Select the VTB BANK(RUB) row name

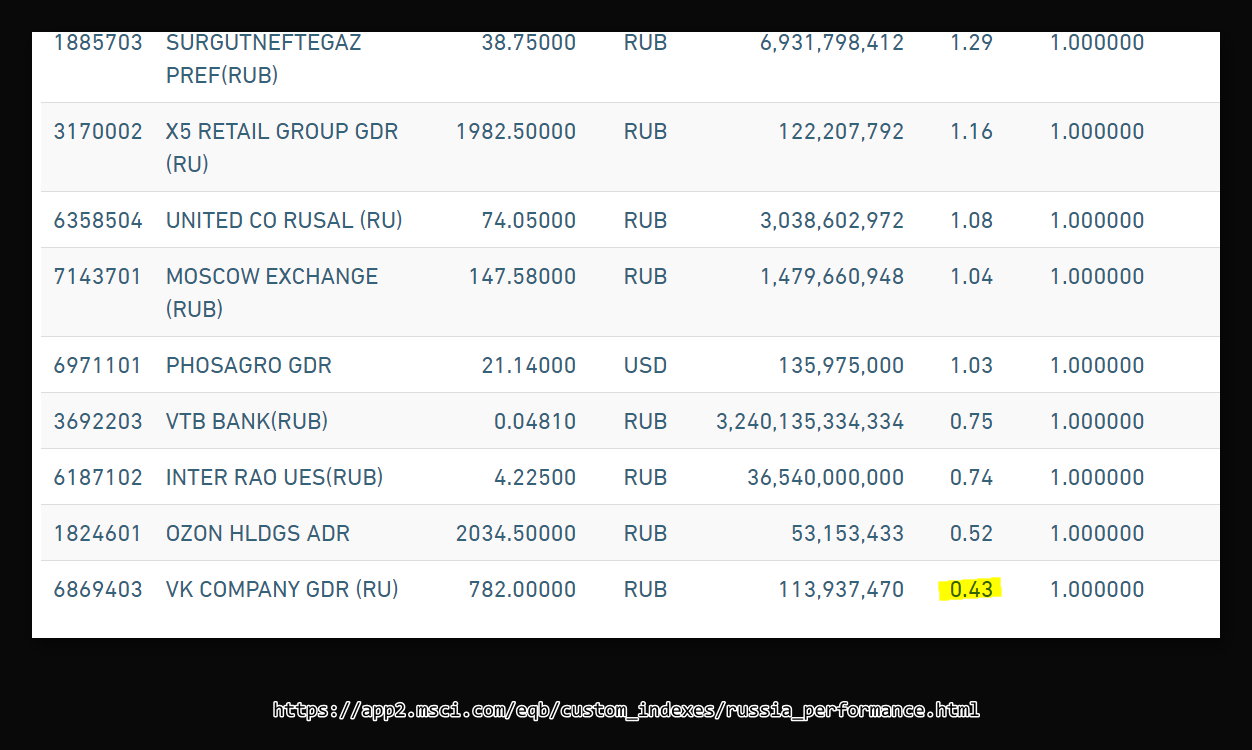(247, 422)
